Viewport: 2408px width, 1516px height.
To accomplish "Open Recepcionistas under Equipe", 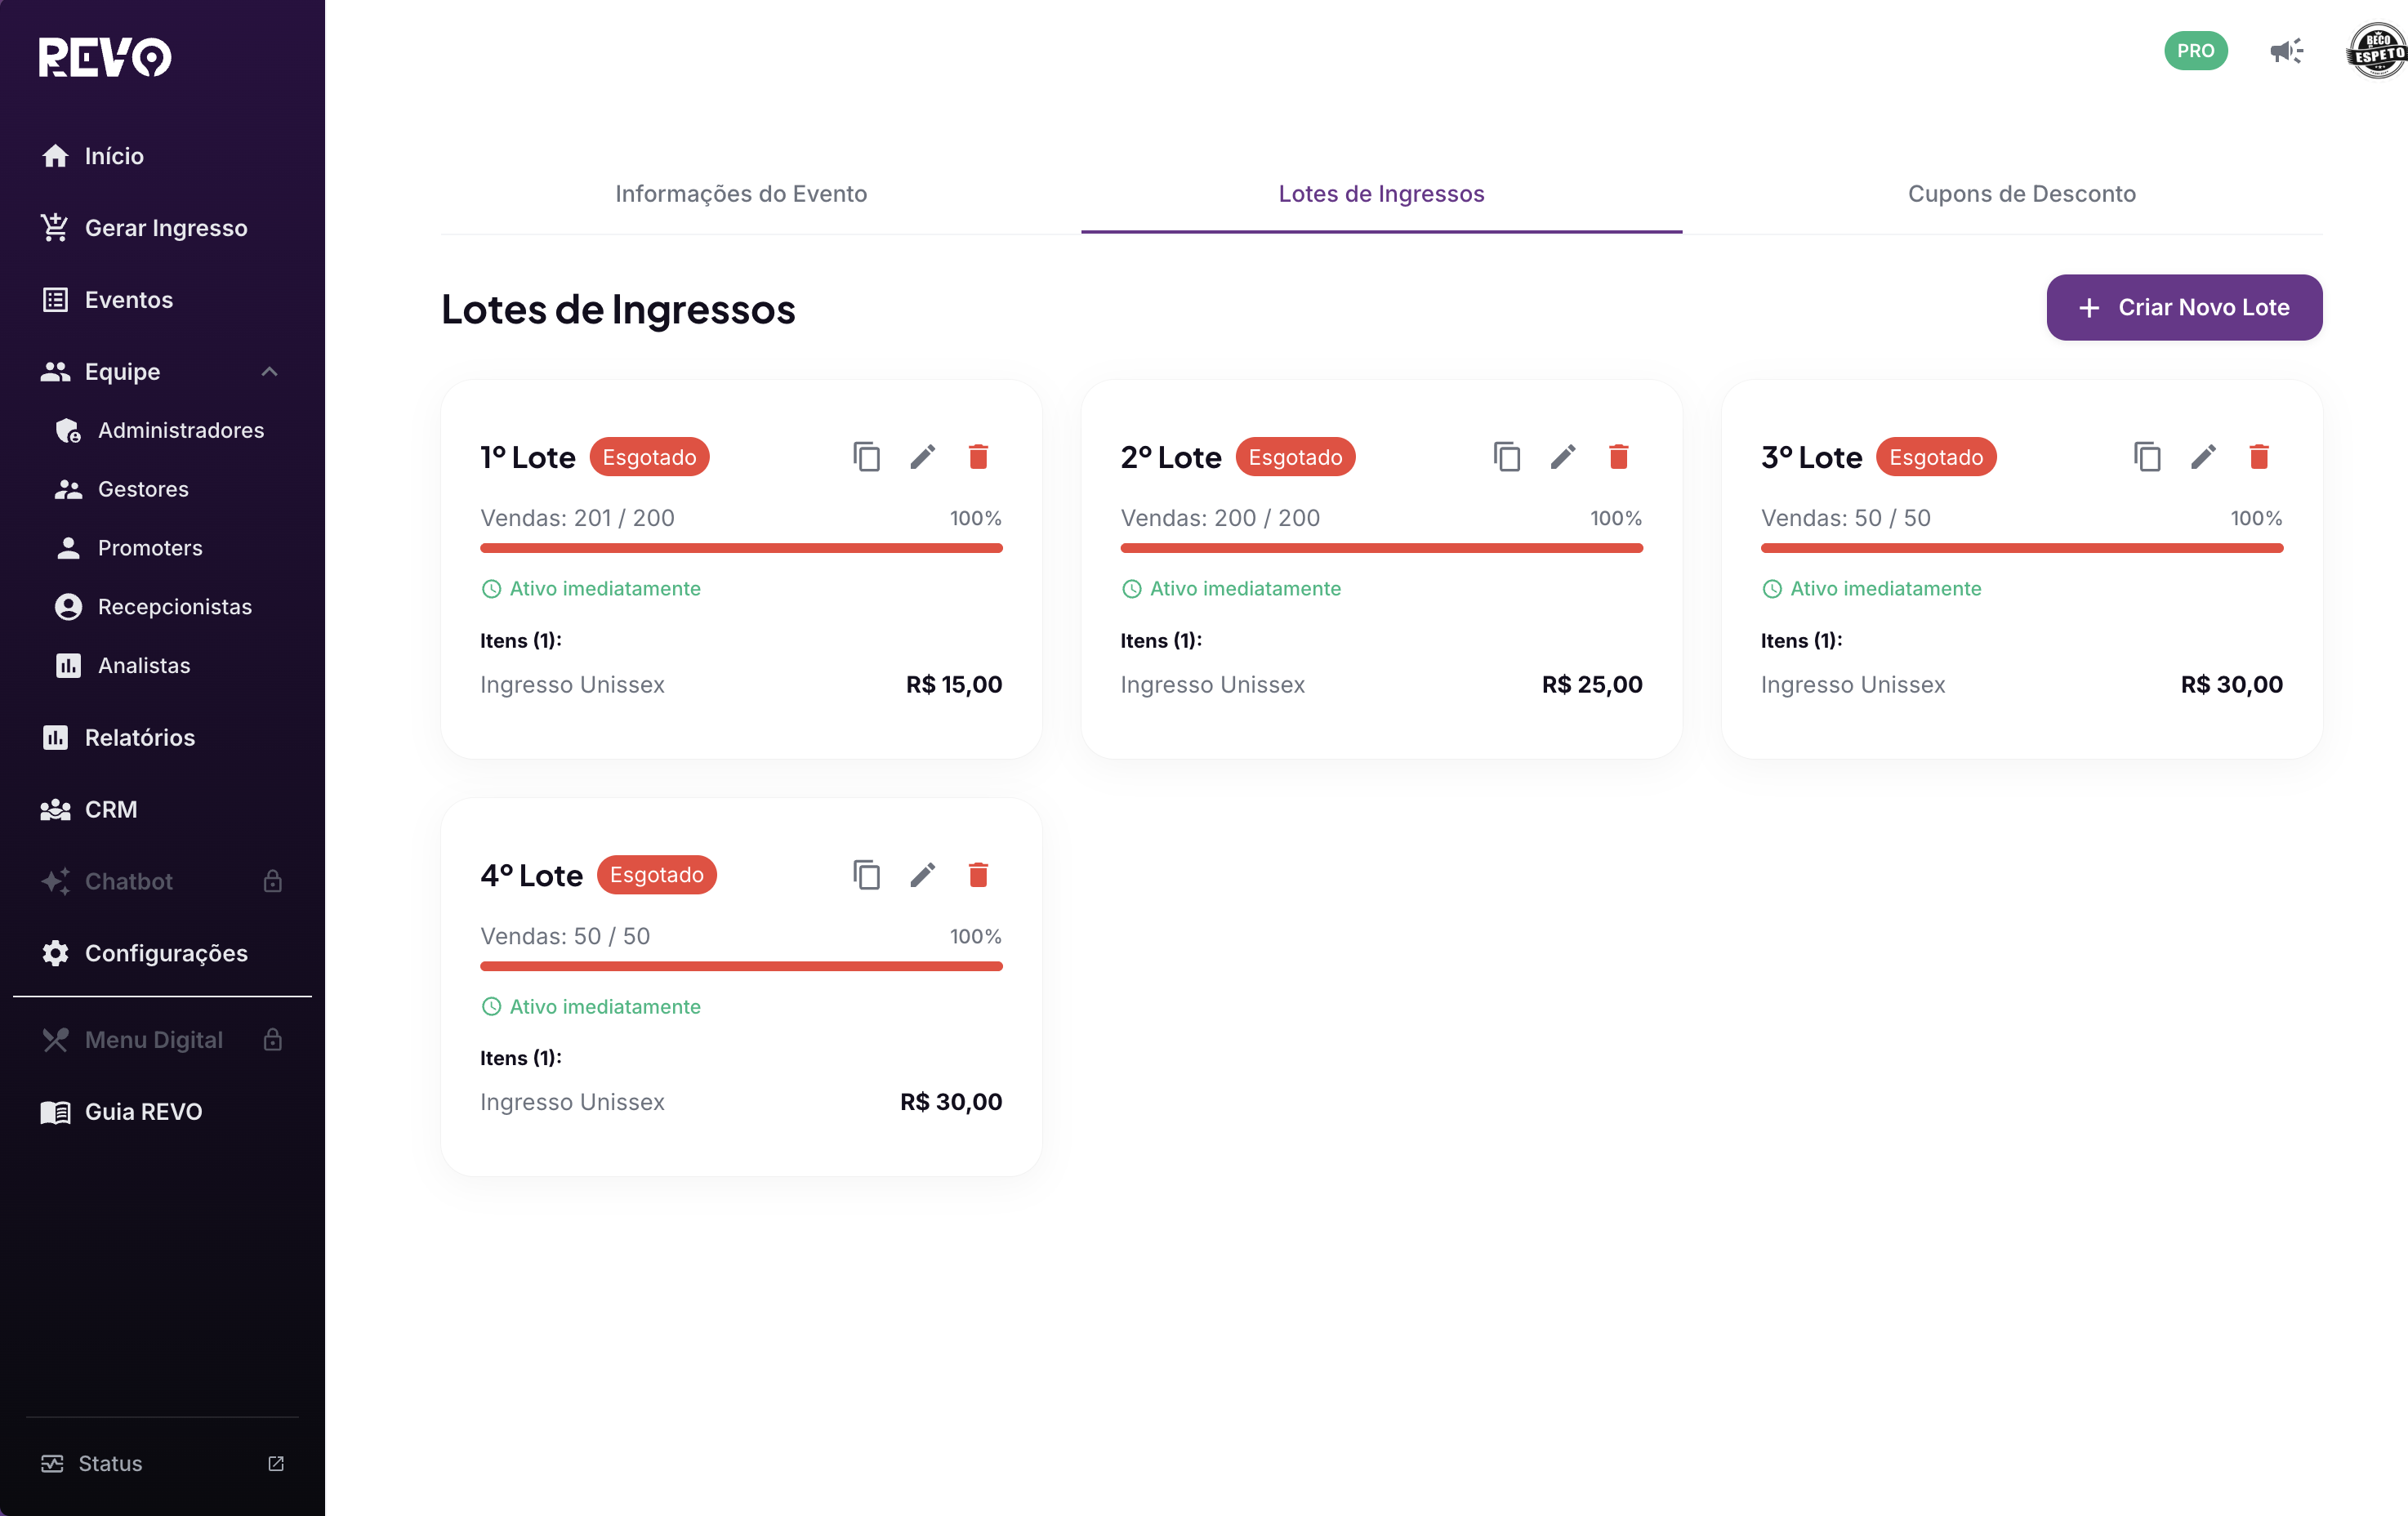I will (162, 607).
